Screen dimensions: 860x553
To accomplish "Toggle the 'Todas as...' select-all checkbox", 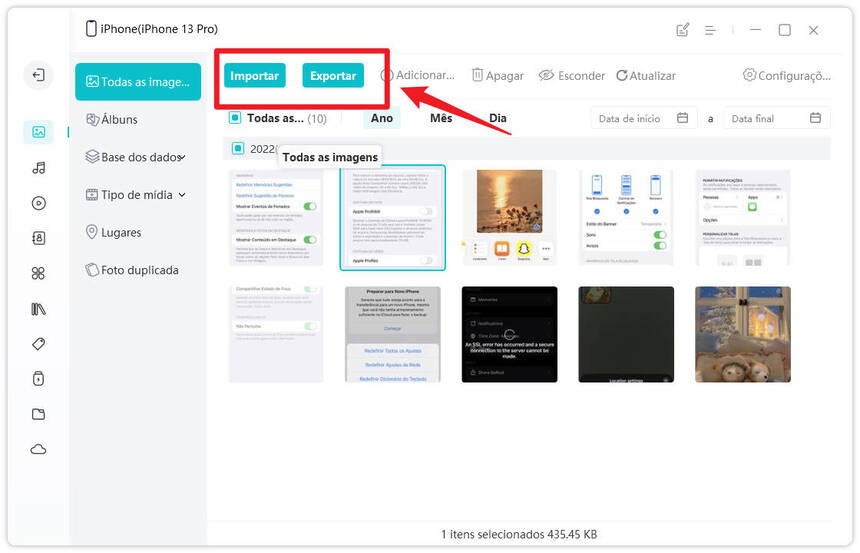I will [235, 118].
